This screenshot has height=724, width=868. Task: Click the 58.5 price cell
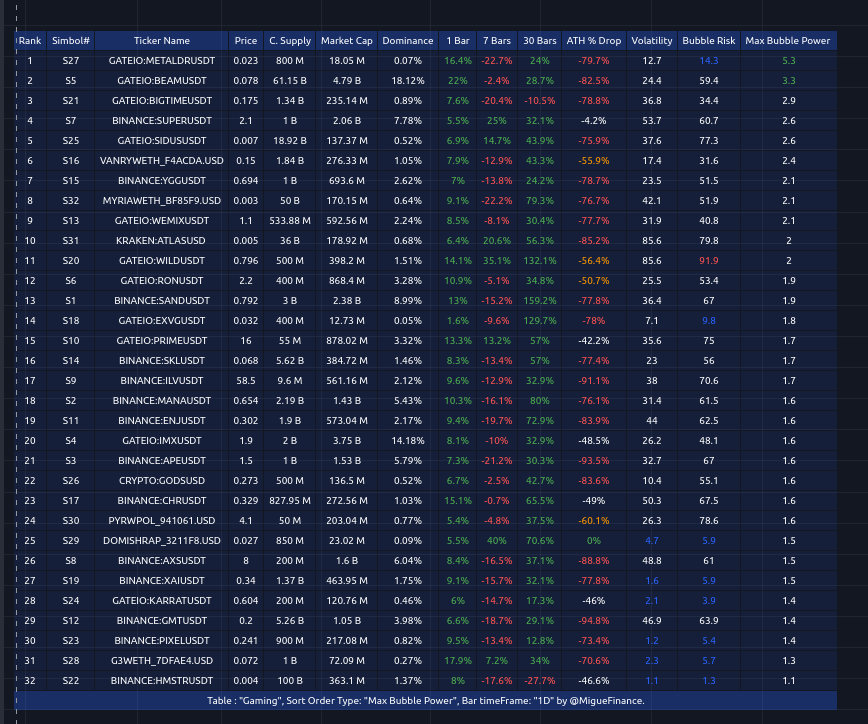[246, 380]
